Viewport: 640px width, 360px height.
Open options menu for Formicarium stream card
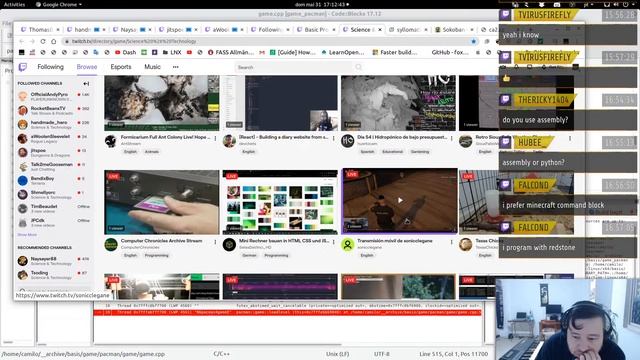click(216, 138)
